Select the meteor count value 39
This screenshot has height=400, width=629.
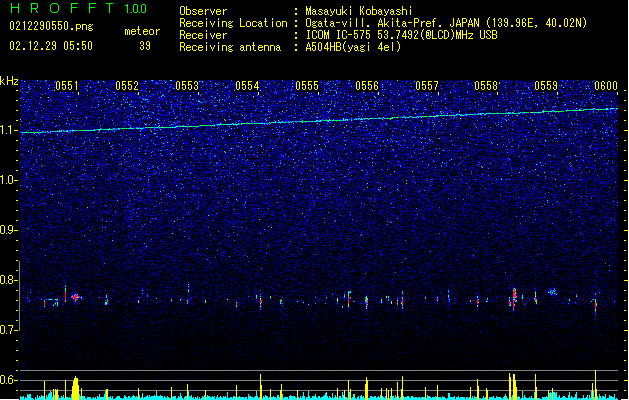pyautogui.click(x=145, y=46)
